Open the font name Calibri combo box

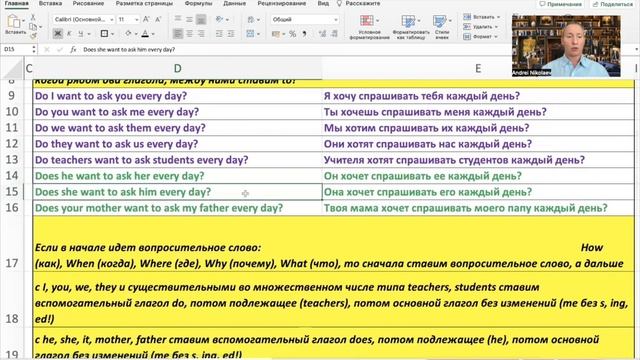click(84, 19)
